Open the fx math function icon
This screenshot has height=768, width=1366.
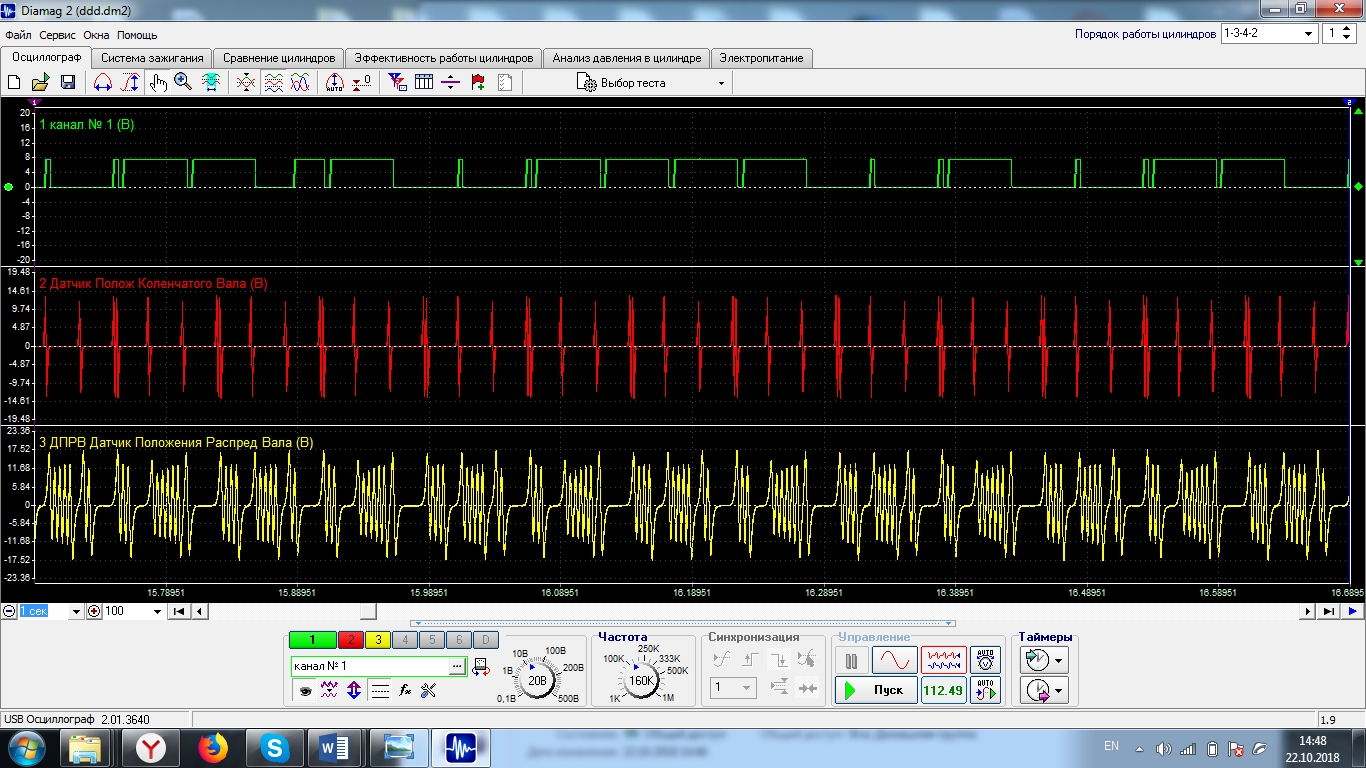(405, 690)
